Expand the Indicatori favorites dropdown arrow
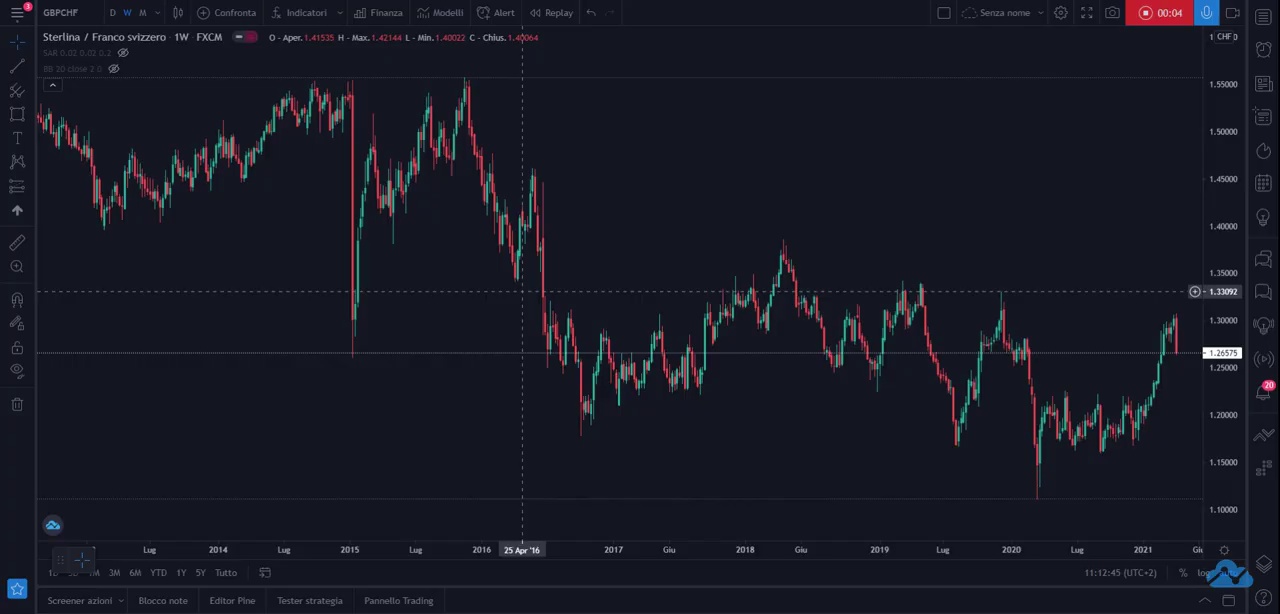The width and height of the screenshot is (1280, 614). coord(339,13)
